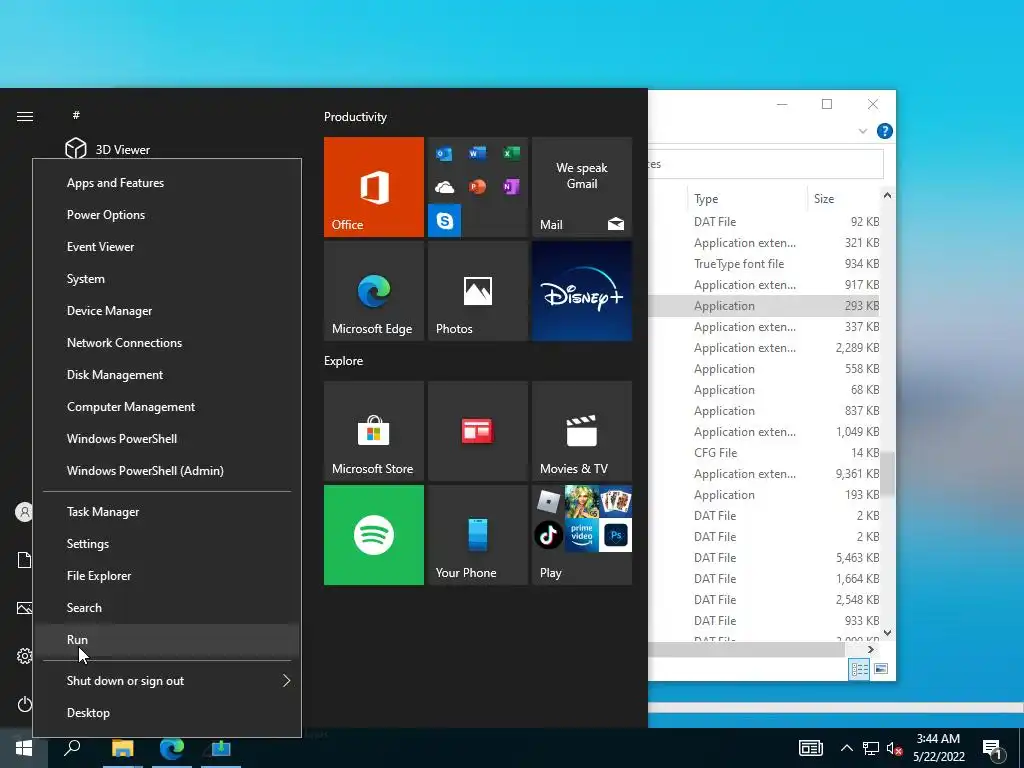Open Prime Video in the Play tile

[x=582, y=536]
